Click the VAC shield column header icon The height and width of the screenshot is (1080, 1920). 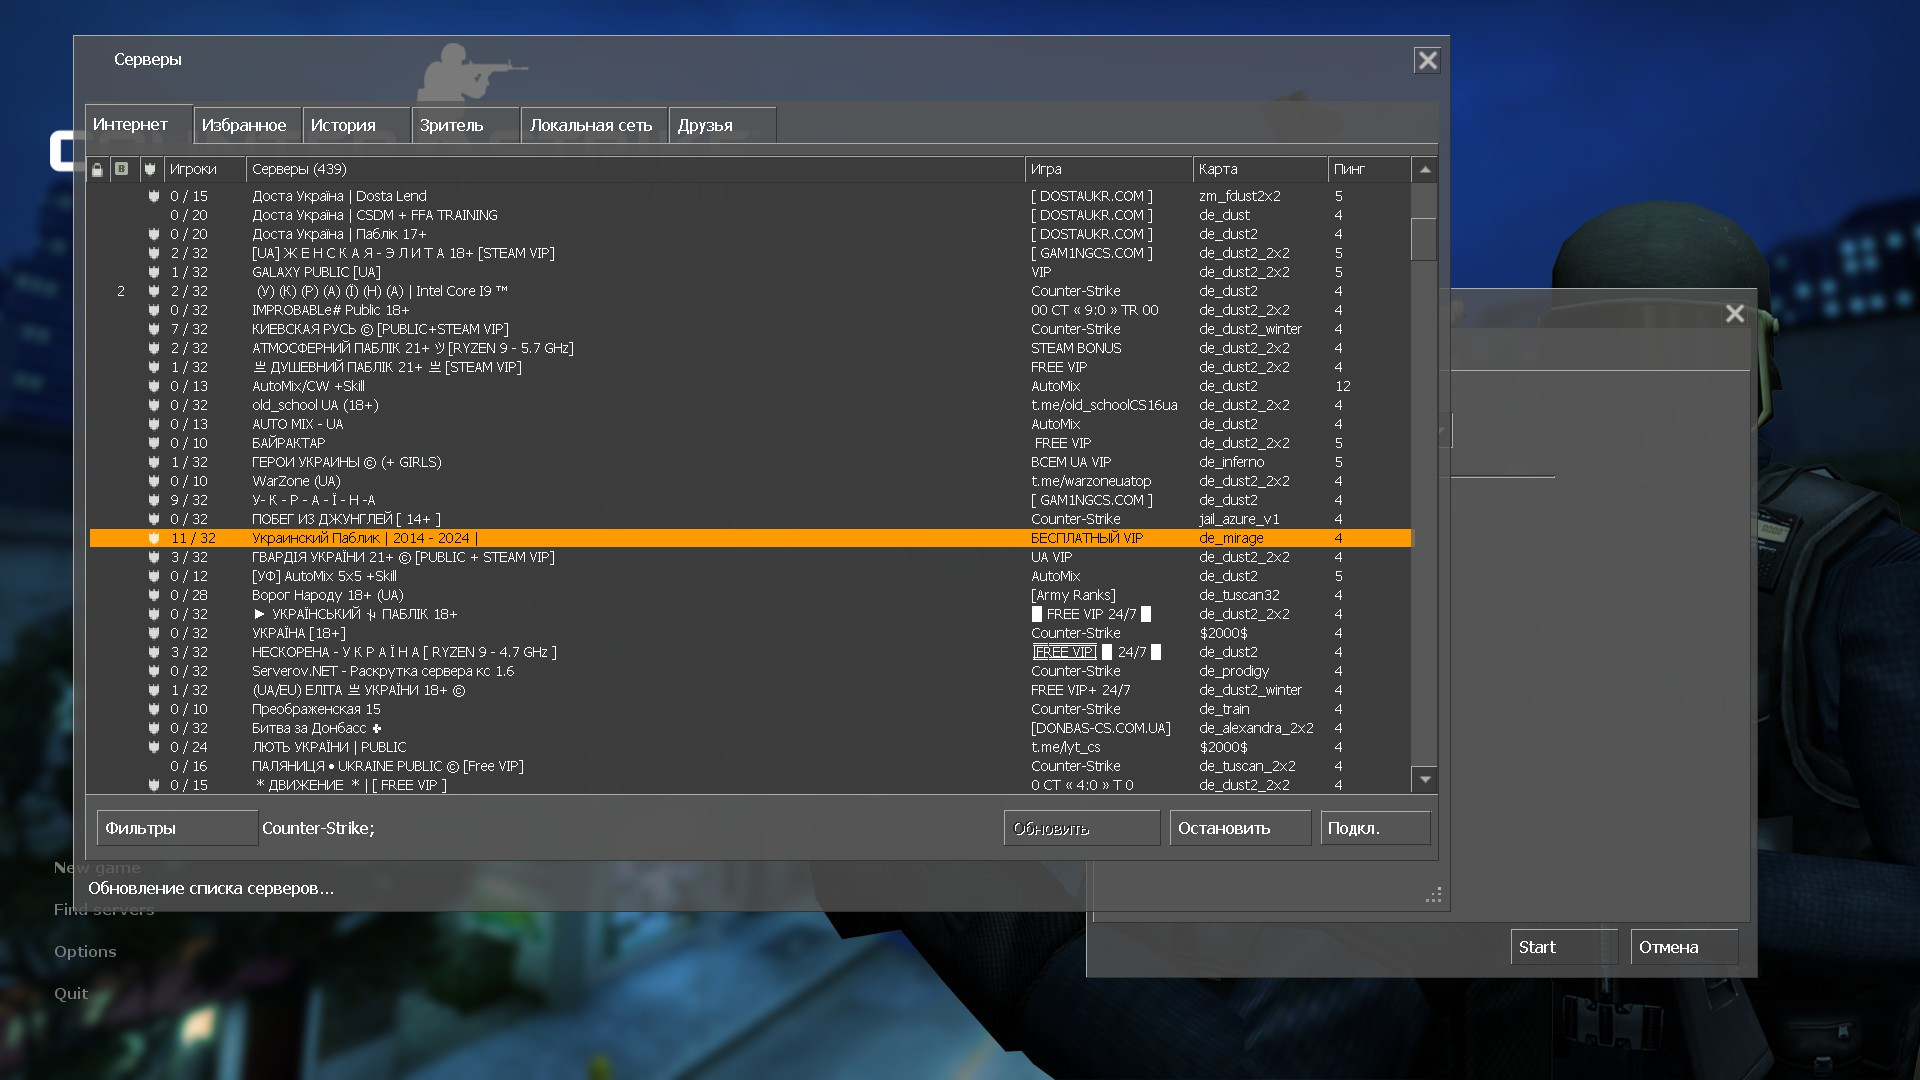point(150,169)
